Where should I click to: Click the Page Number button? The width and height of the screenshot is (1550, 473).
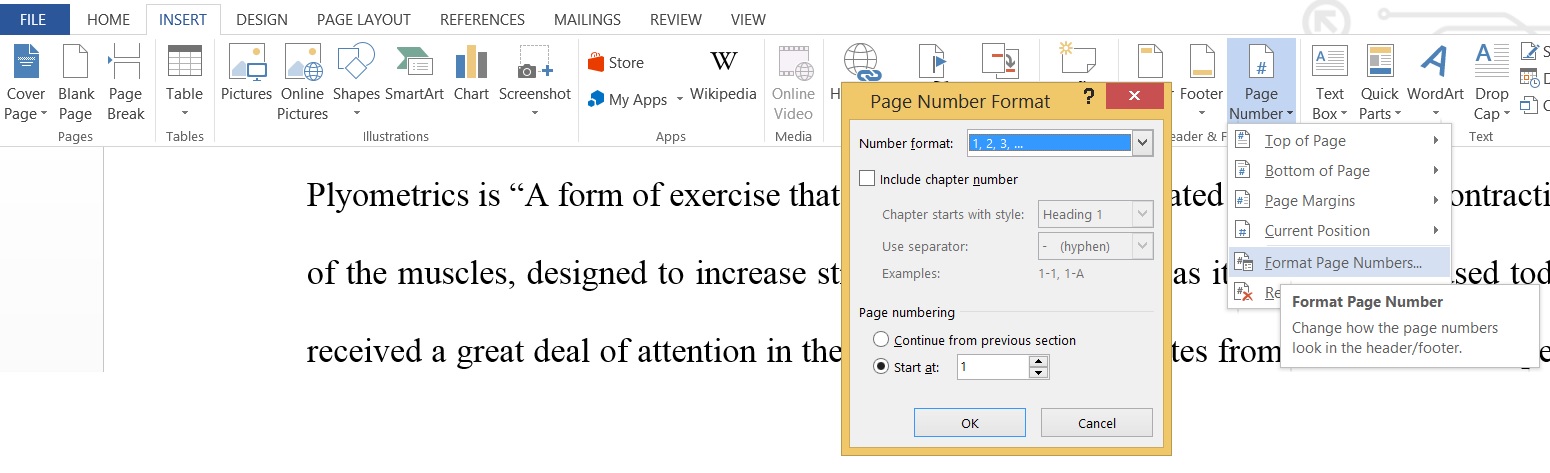(x=1261, y=82)
